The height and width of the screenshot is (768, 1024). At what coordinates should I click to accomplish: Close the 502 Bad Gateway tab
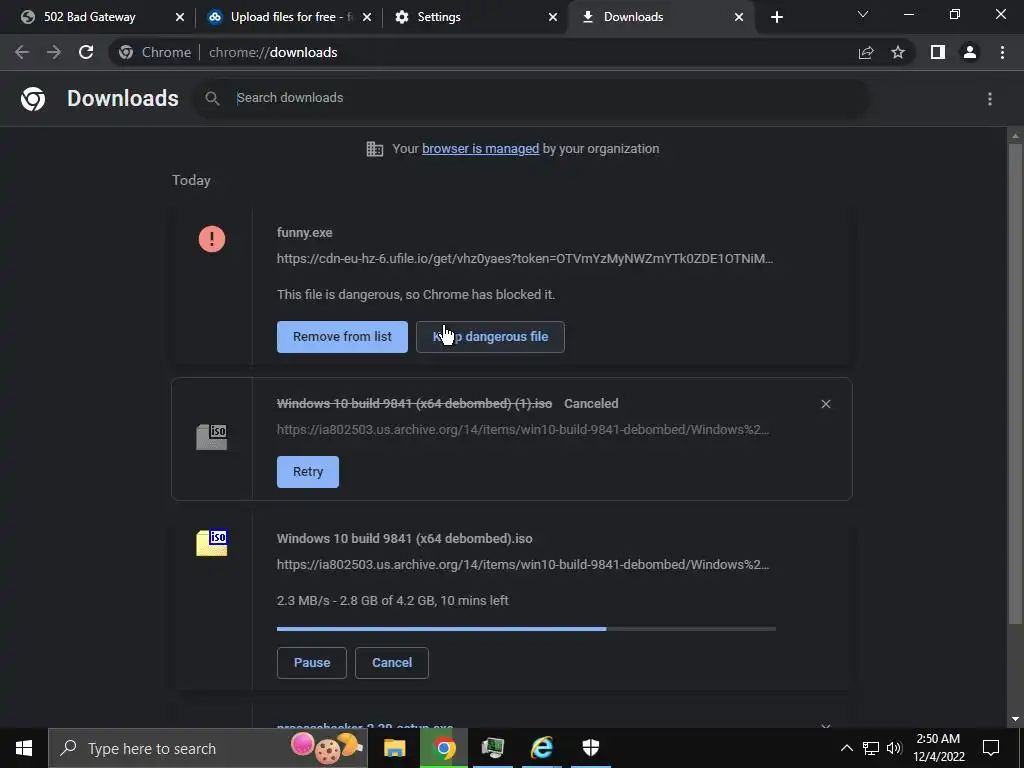click(x=180, y=18)
